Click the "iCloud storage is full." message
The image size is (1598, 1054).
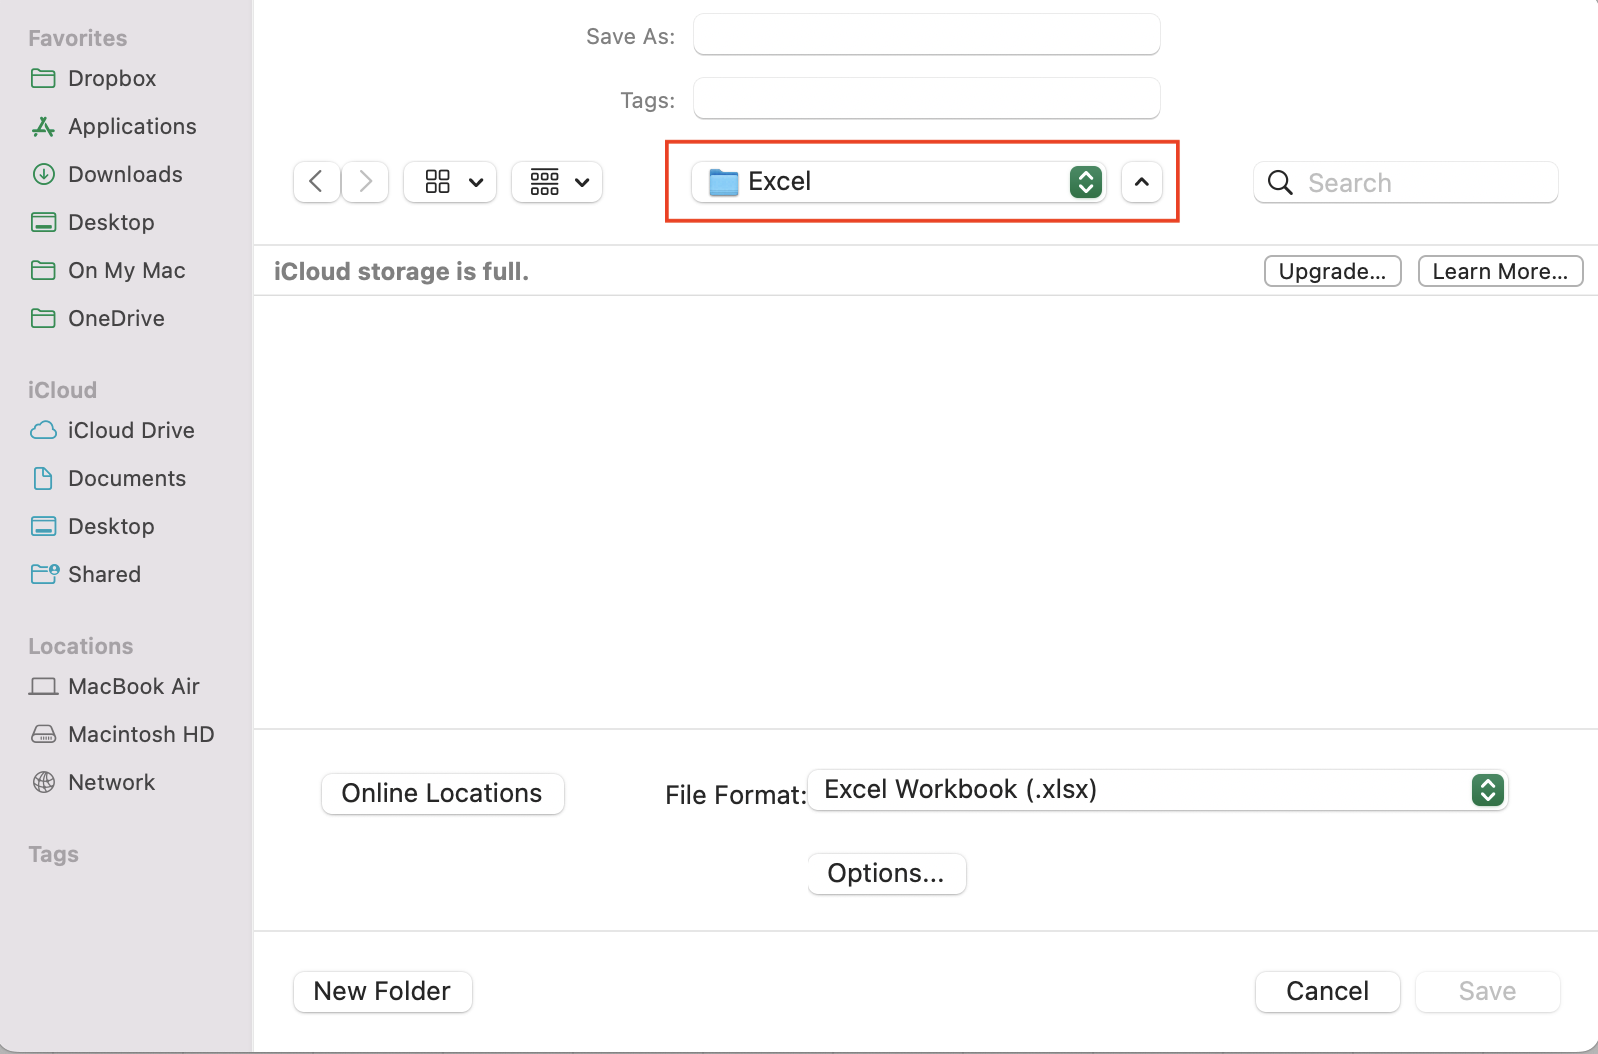pyautogui.click(x=401, y=271)
